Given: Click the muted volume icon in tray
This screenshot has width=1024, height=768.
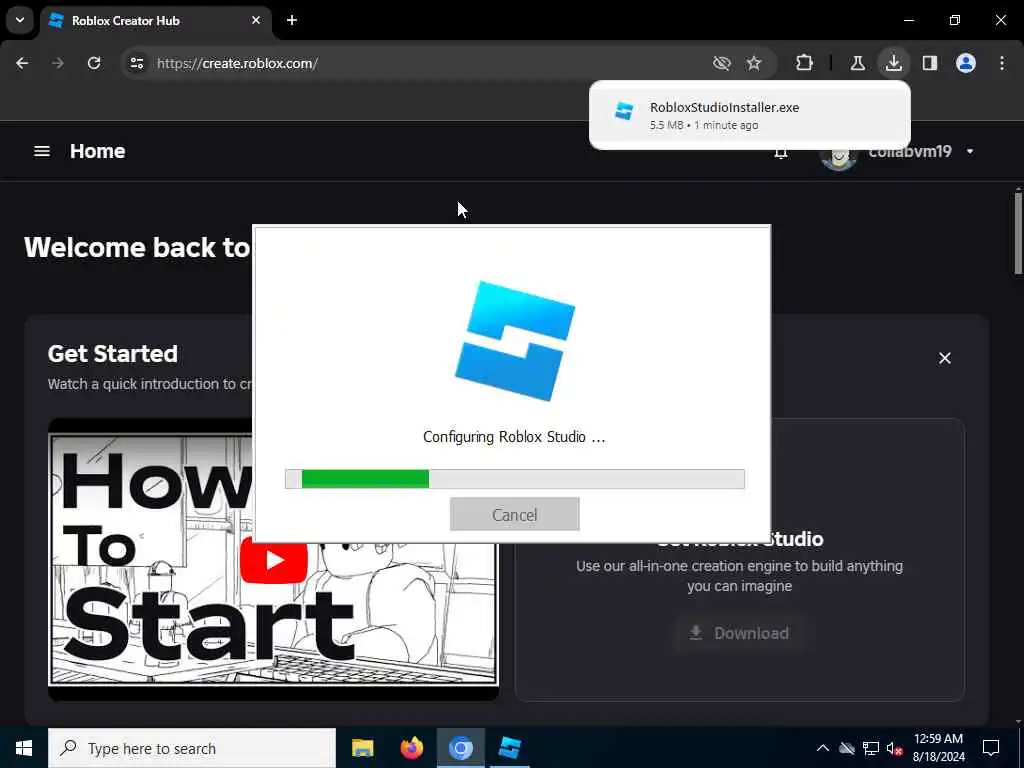Looking at the screenshot, I should [x=895, y=748].
